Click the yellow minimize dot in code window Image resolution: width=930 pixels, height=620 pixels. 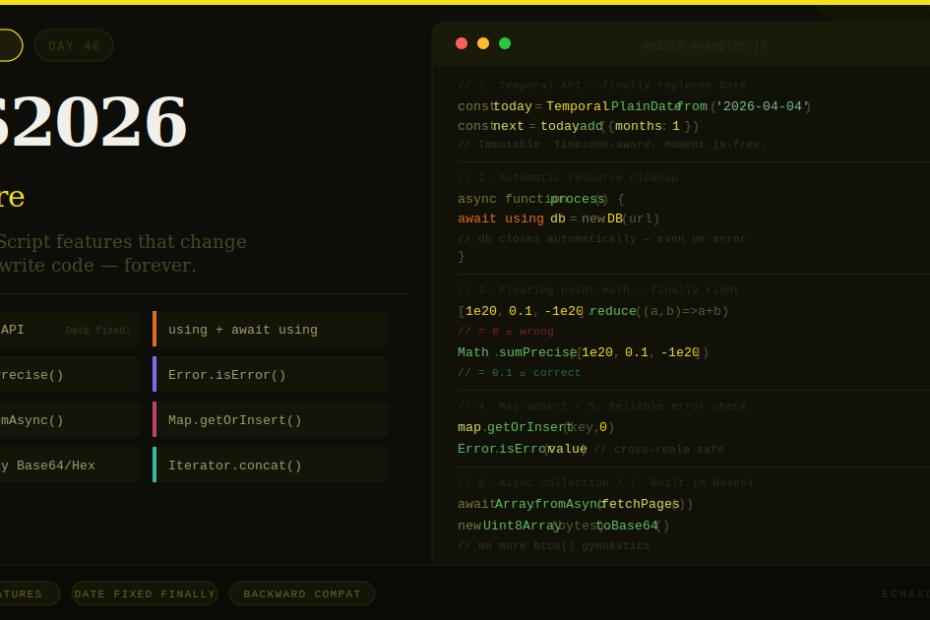(x=483, y=43)
